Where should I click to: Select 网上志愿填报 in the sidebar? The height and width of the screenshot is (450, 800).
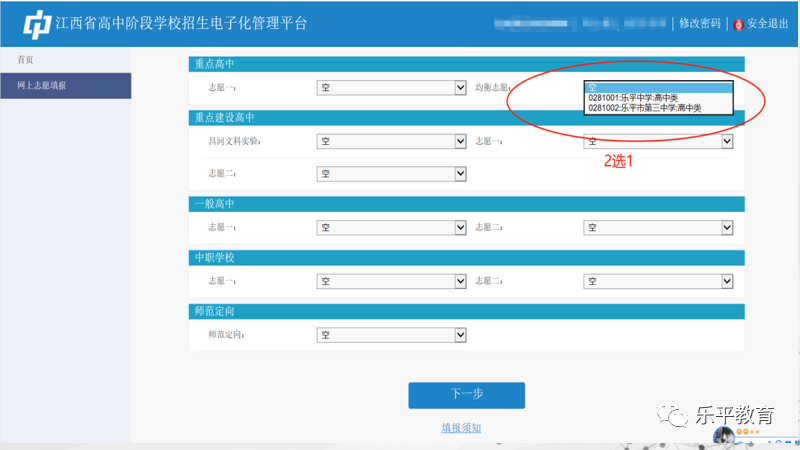(42, 86)
